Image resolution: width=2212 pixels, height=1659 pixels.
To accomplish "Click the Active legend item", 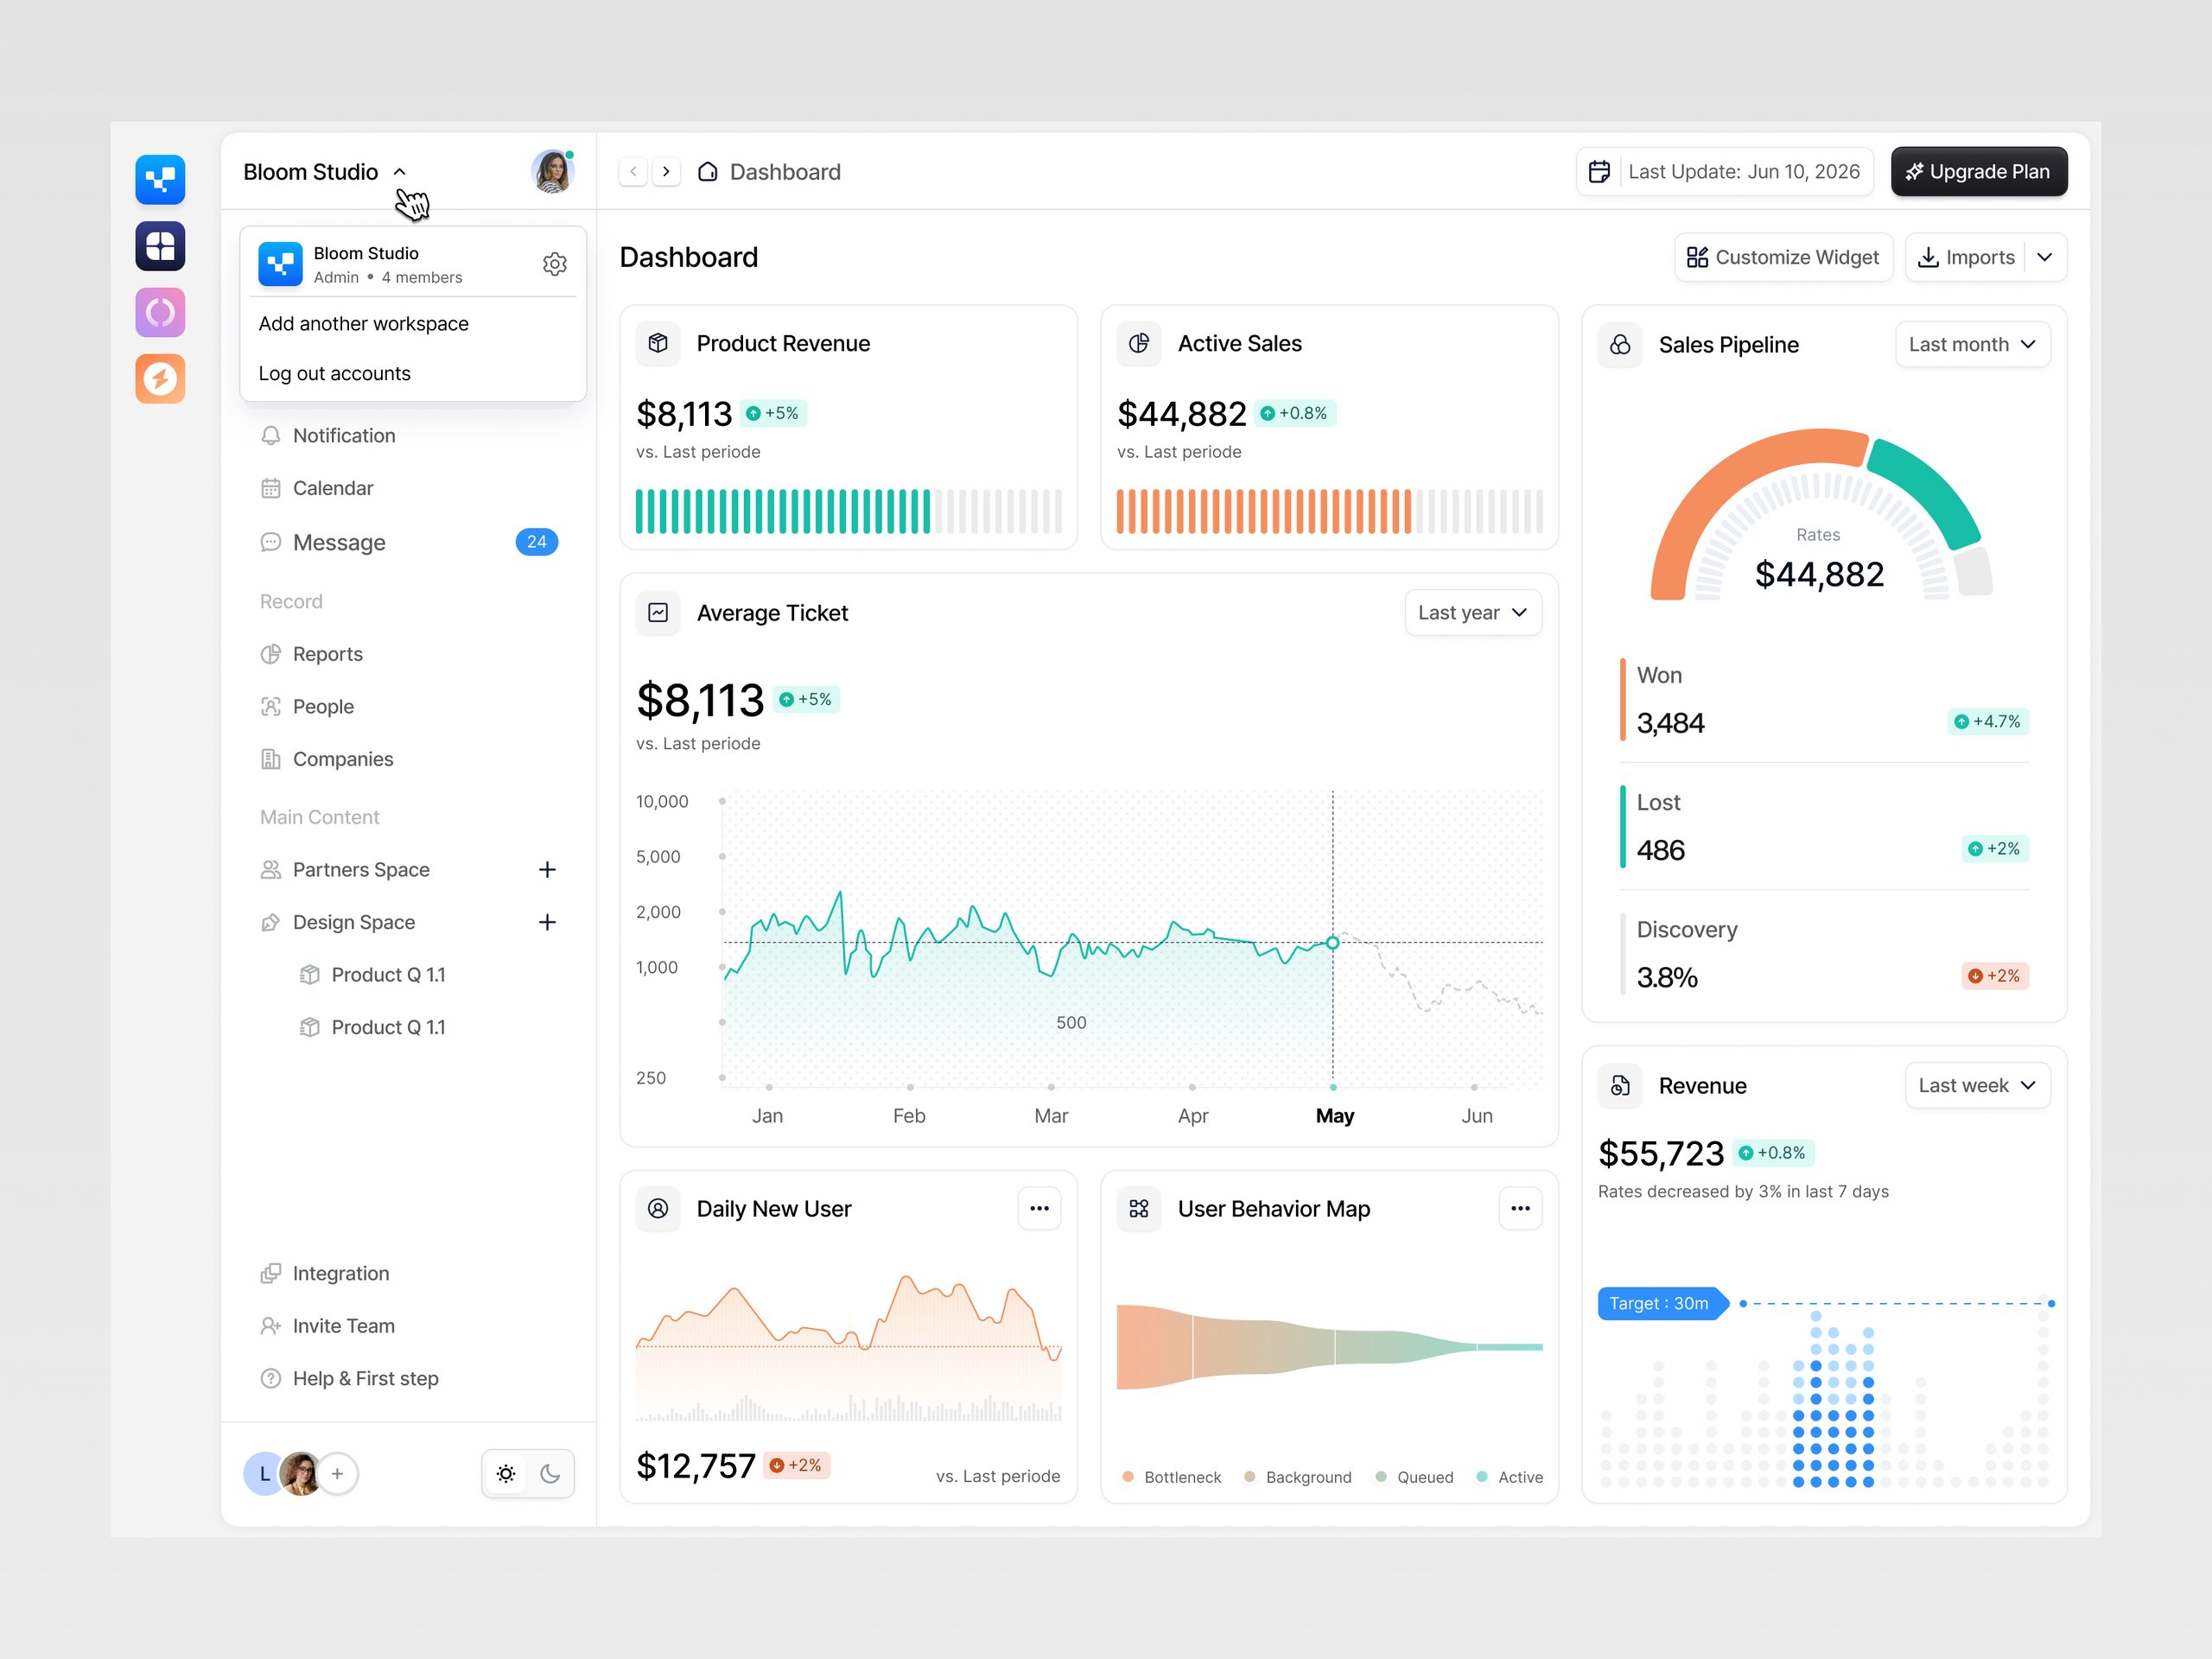I will click(1510, 1478).
